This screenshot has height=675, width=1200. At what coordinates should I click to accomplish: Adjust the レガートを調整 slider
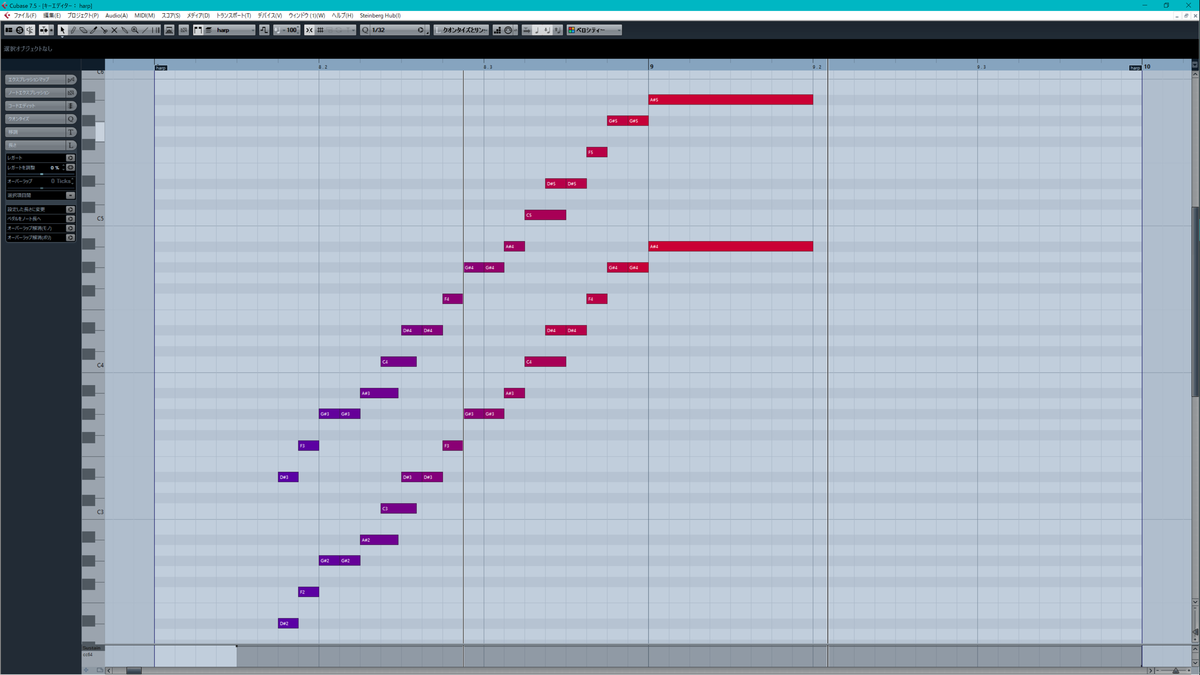(41, 173)
